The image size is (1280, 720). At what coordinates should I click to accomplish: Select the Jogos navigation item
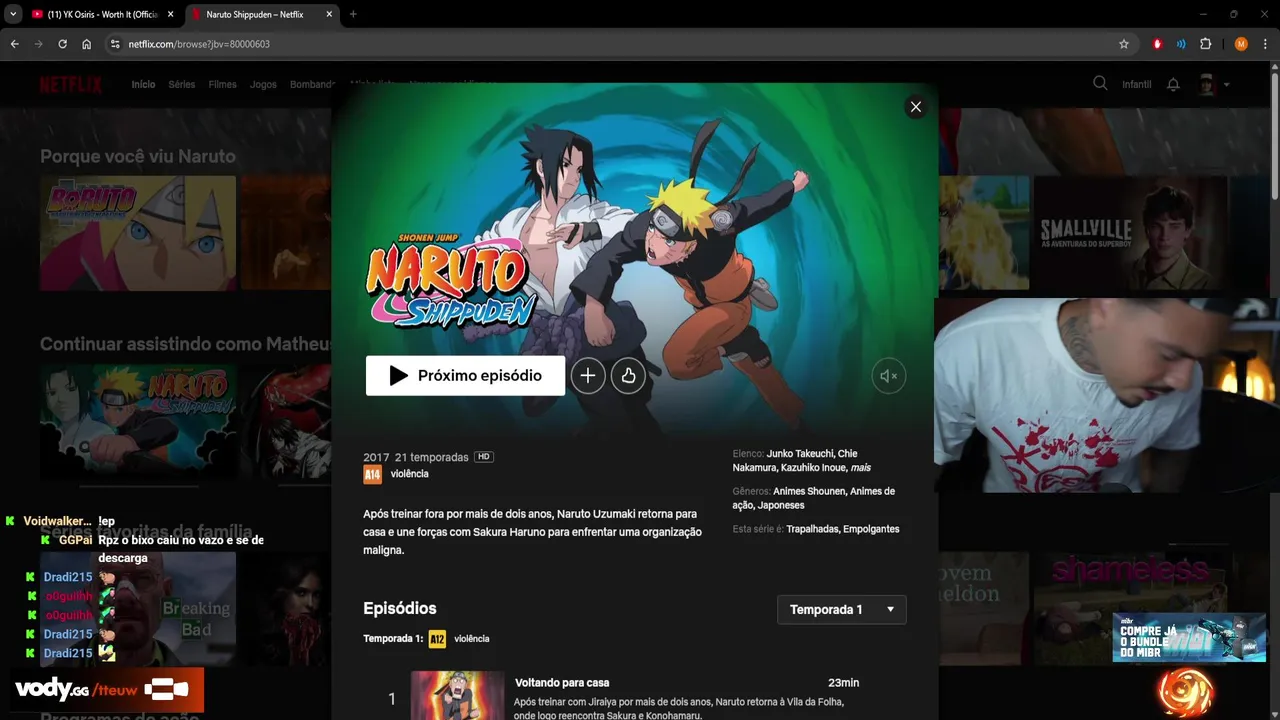263,84
